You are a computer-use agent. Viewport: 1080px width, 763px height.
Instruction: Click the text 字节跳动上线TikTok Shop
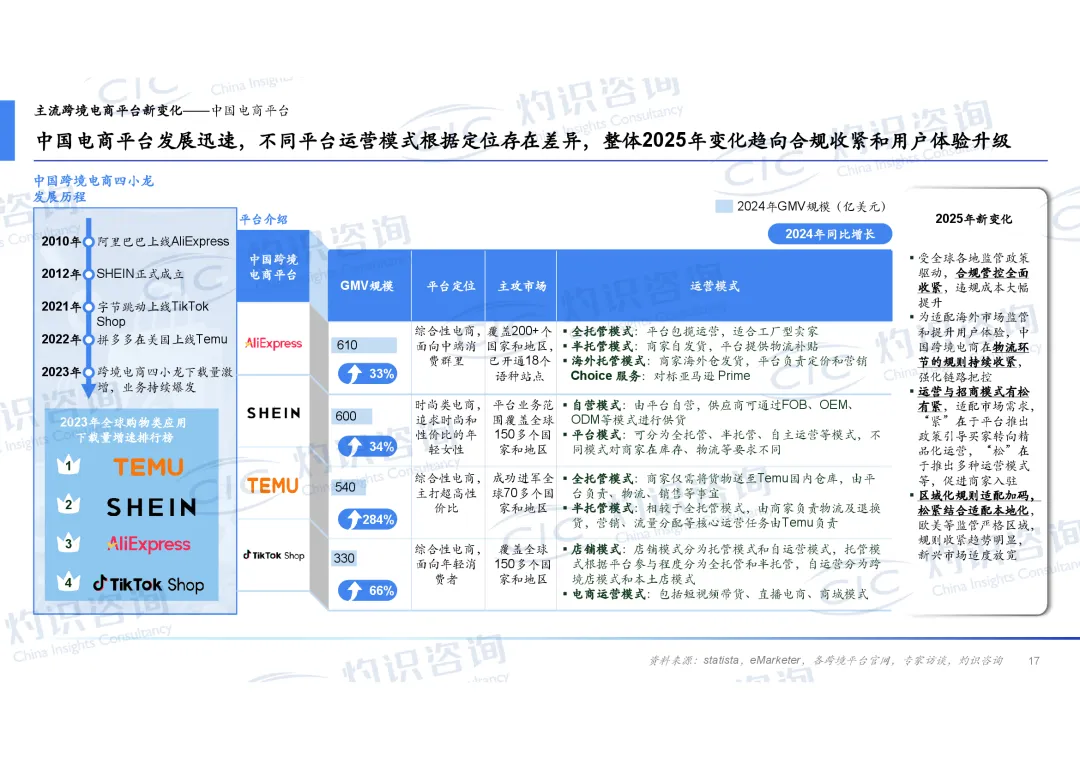tap(152, 314)
